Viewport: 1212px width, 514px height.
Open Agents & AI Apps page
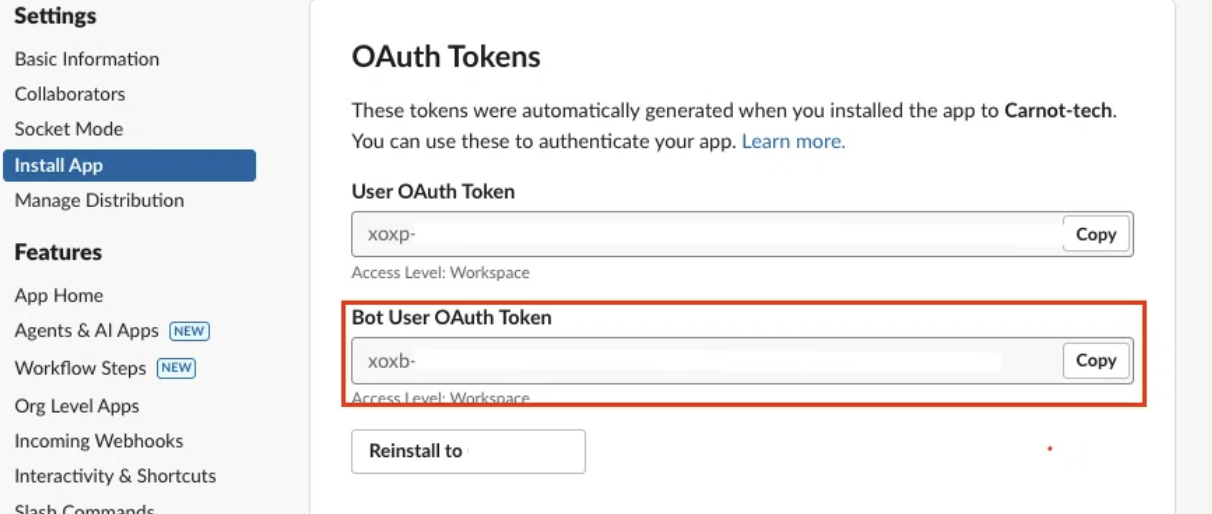(87, 331)
